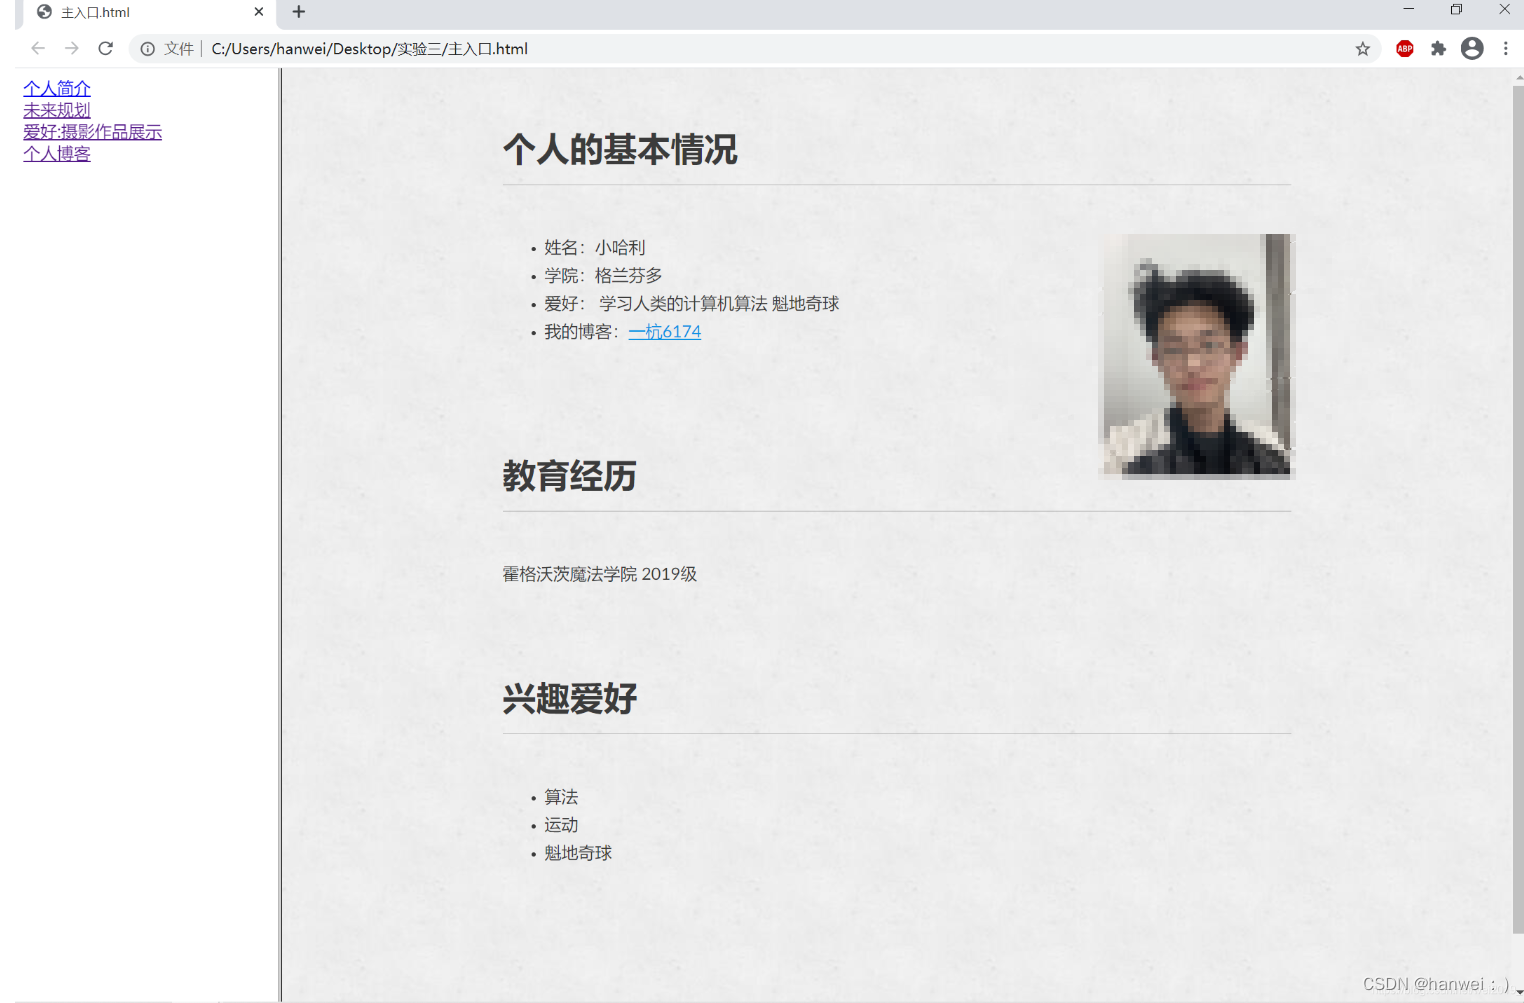Viewport: 1524px width, 1003px height.
Task: Reload the 主入口.html page
Action: pos(105,48)
